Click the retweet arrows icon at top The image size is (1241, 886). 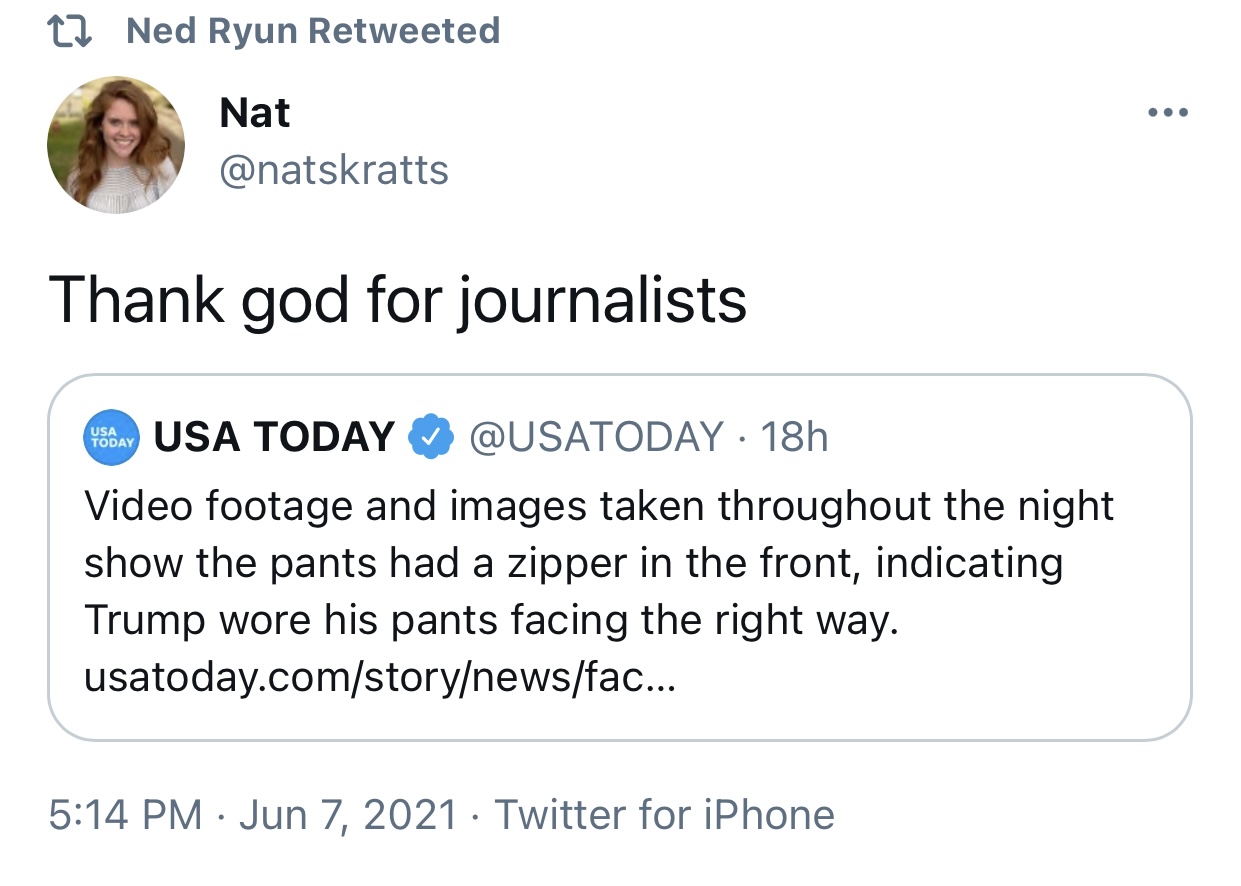pyautogui.click(x=70, y=31)
